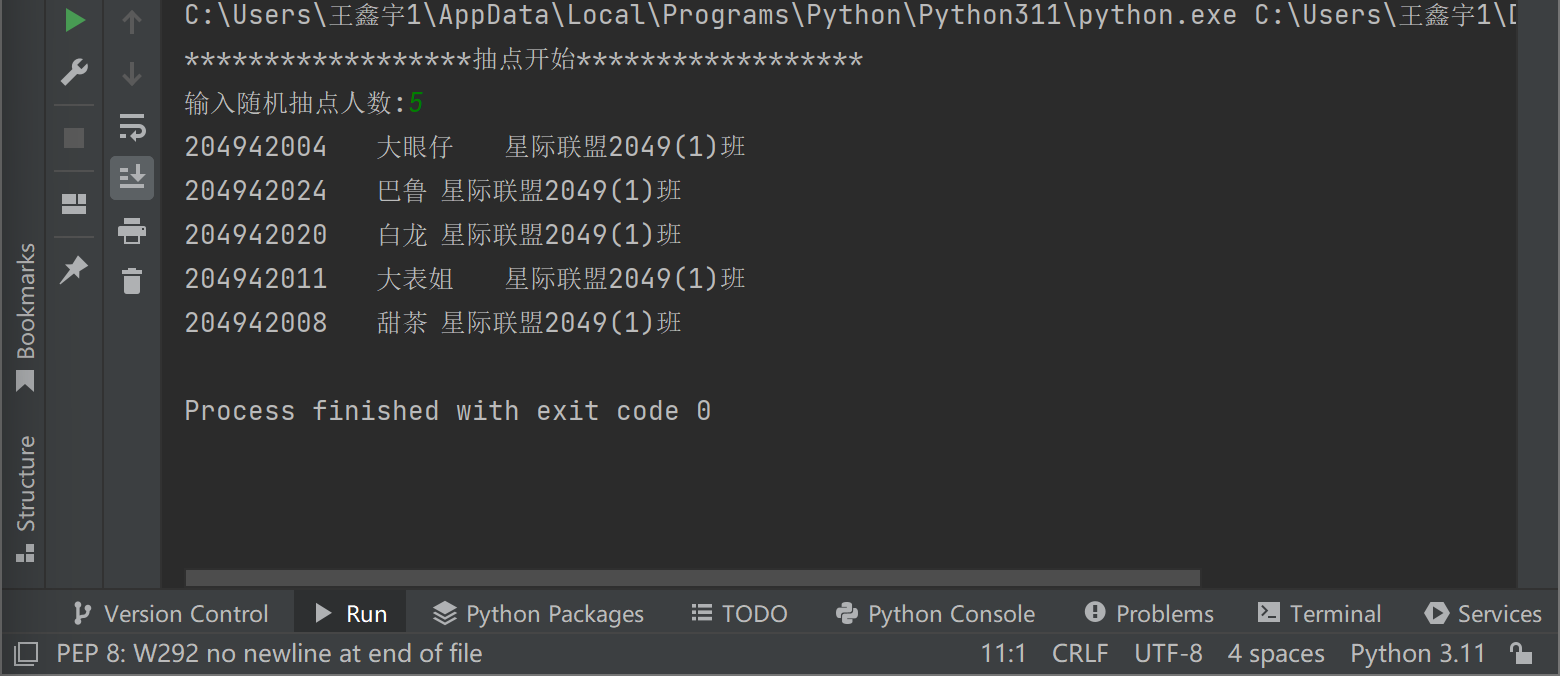Click the up arrow in the console toolbar
Viewport: 1560px width, 676px height.
132,22
